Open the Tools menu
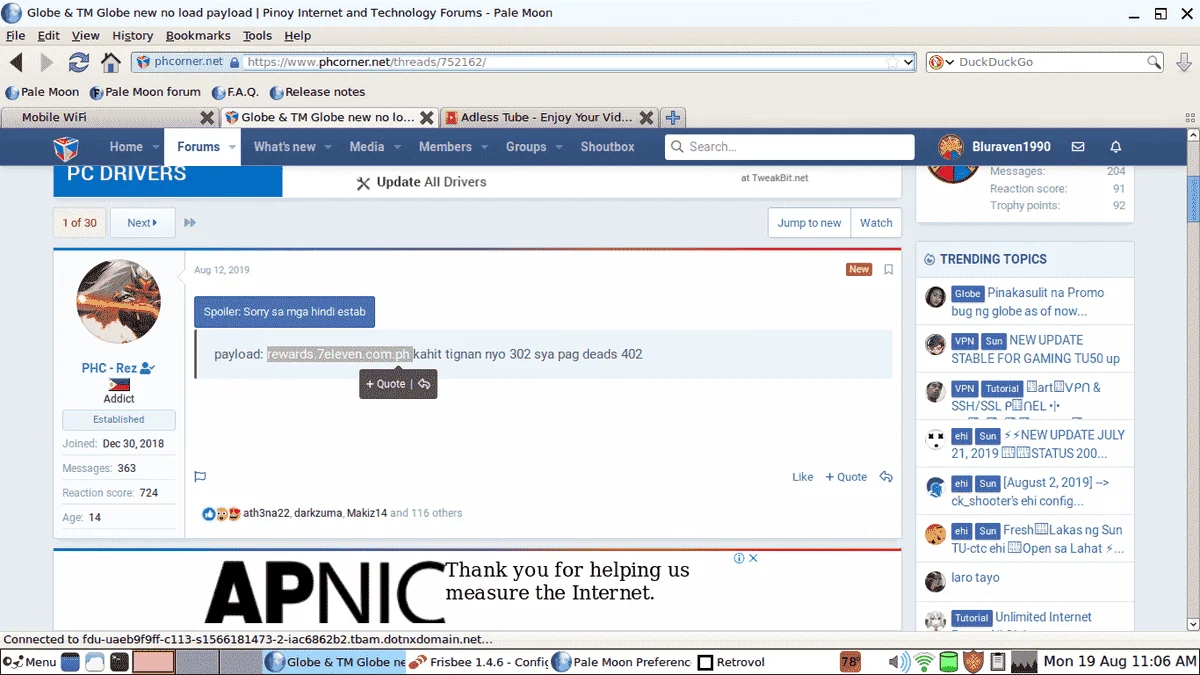This screenshot has height=675, width=1200. point(257,35)
